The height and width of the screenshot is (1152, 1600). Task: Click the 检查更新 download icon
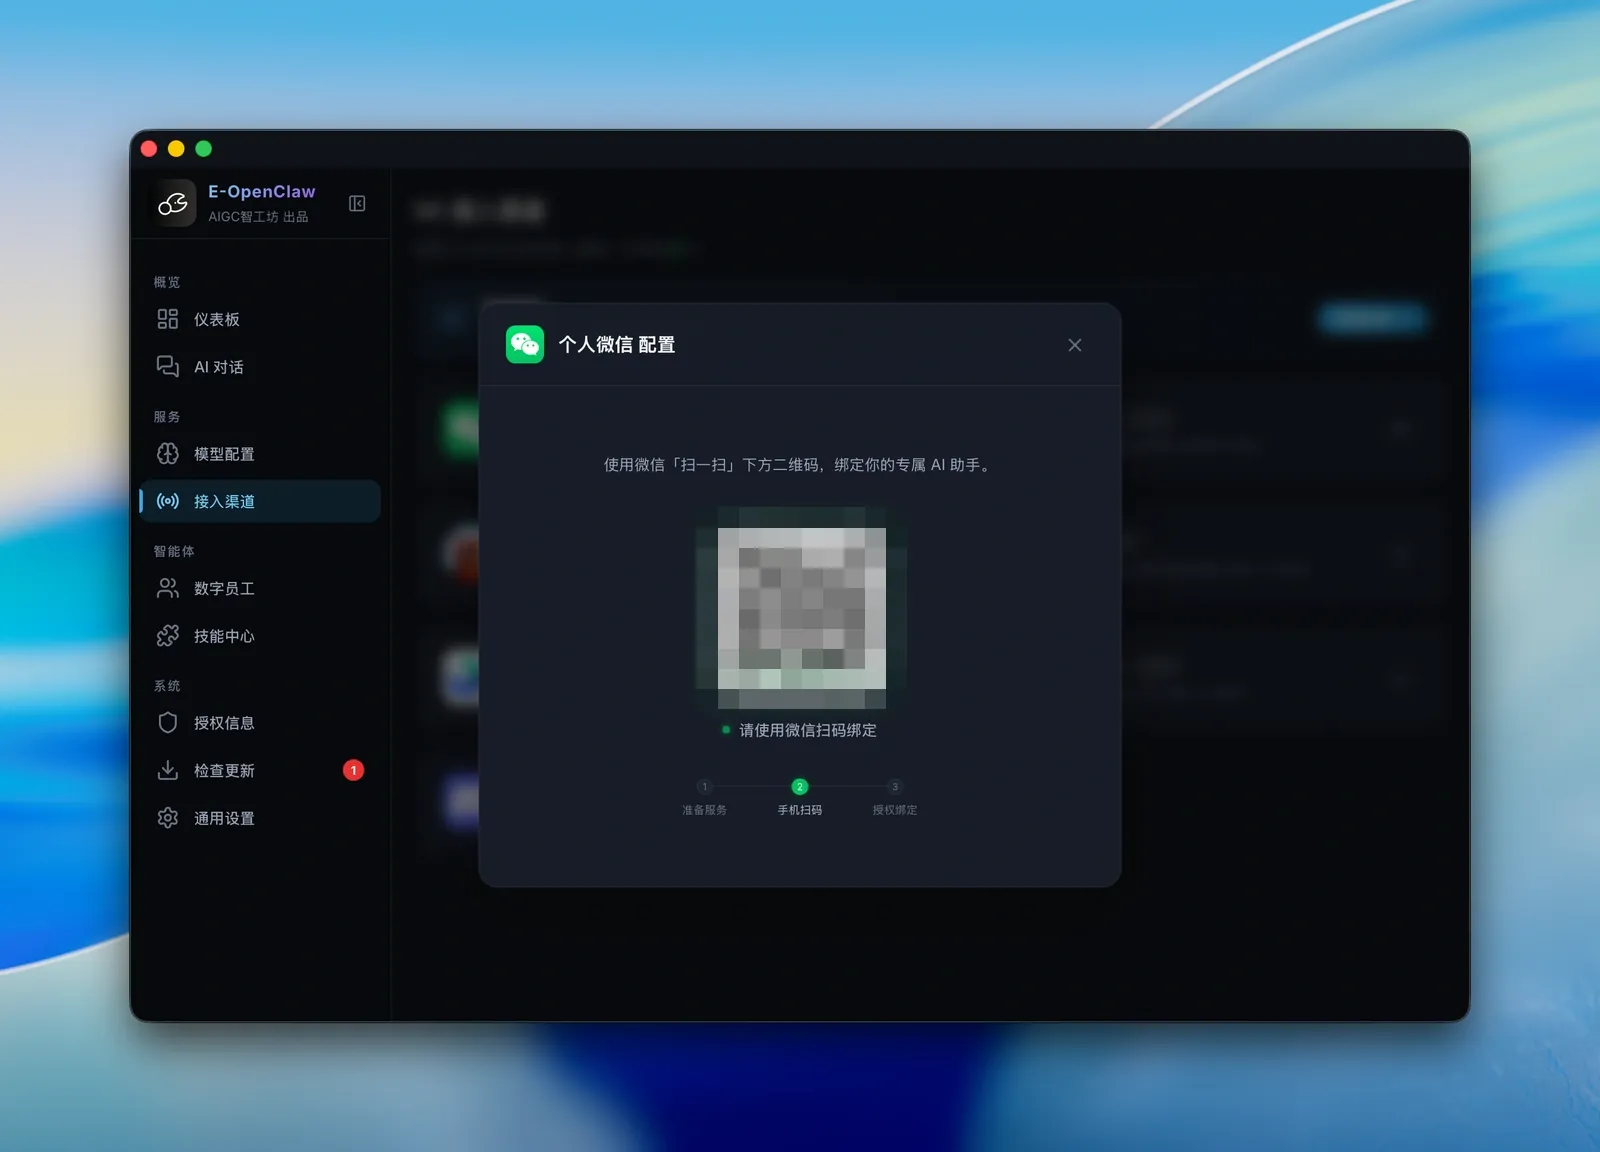click(x=168, y=770)
